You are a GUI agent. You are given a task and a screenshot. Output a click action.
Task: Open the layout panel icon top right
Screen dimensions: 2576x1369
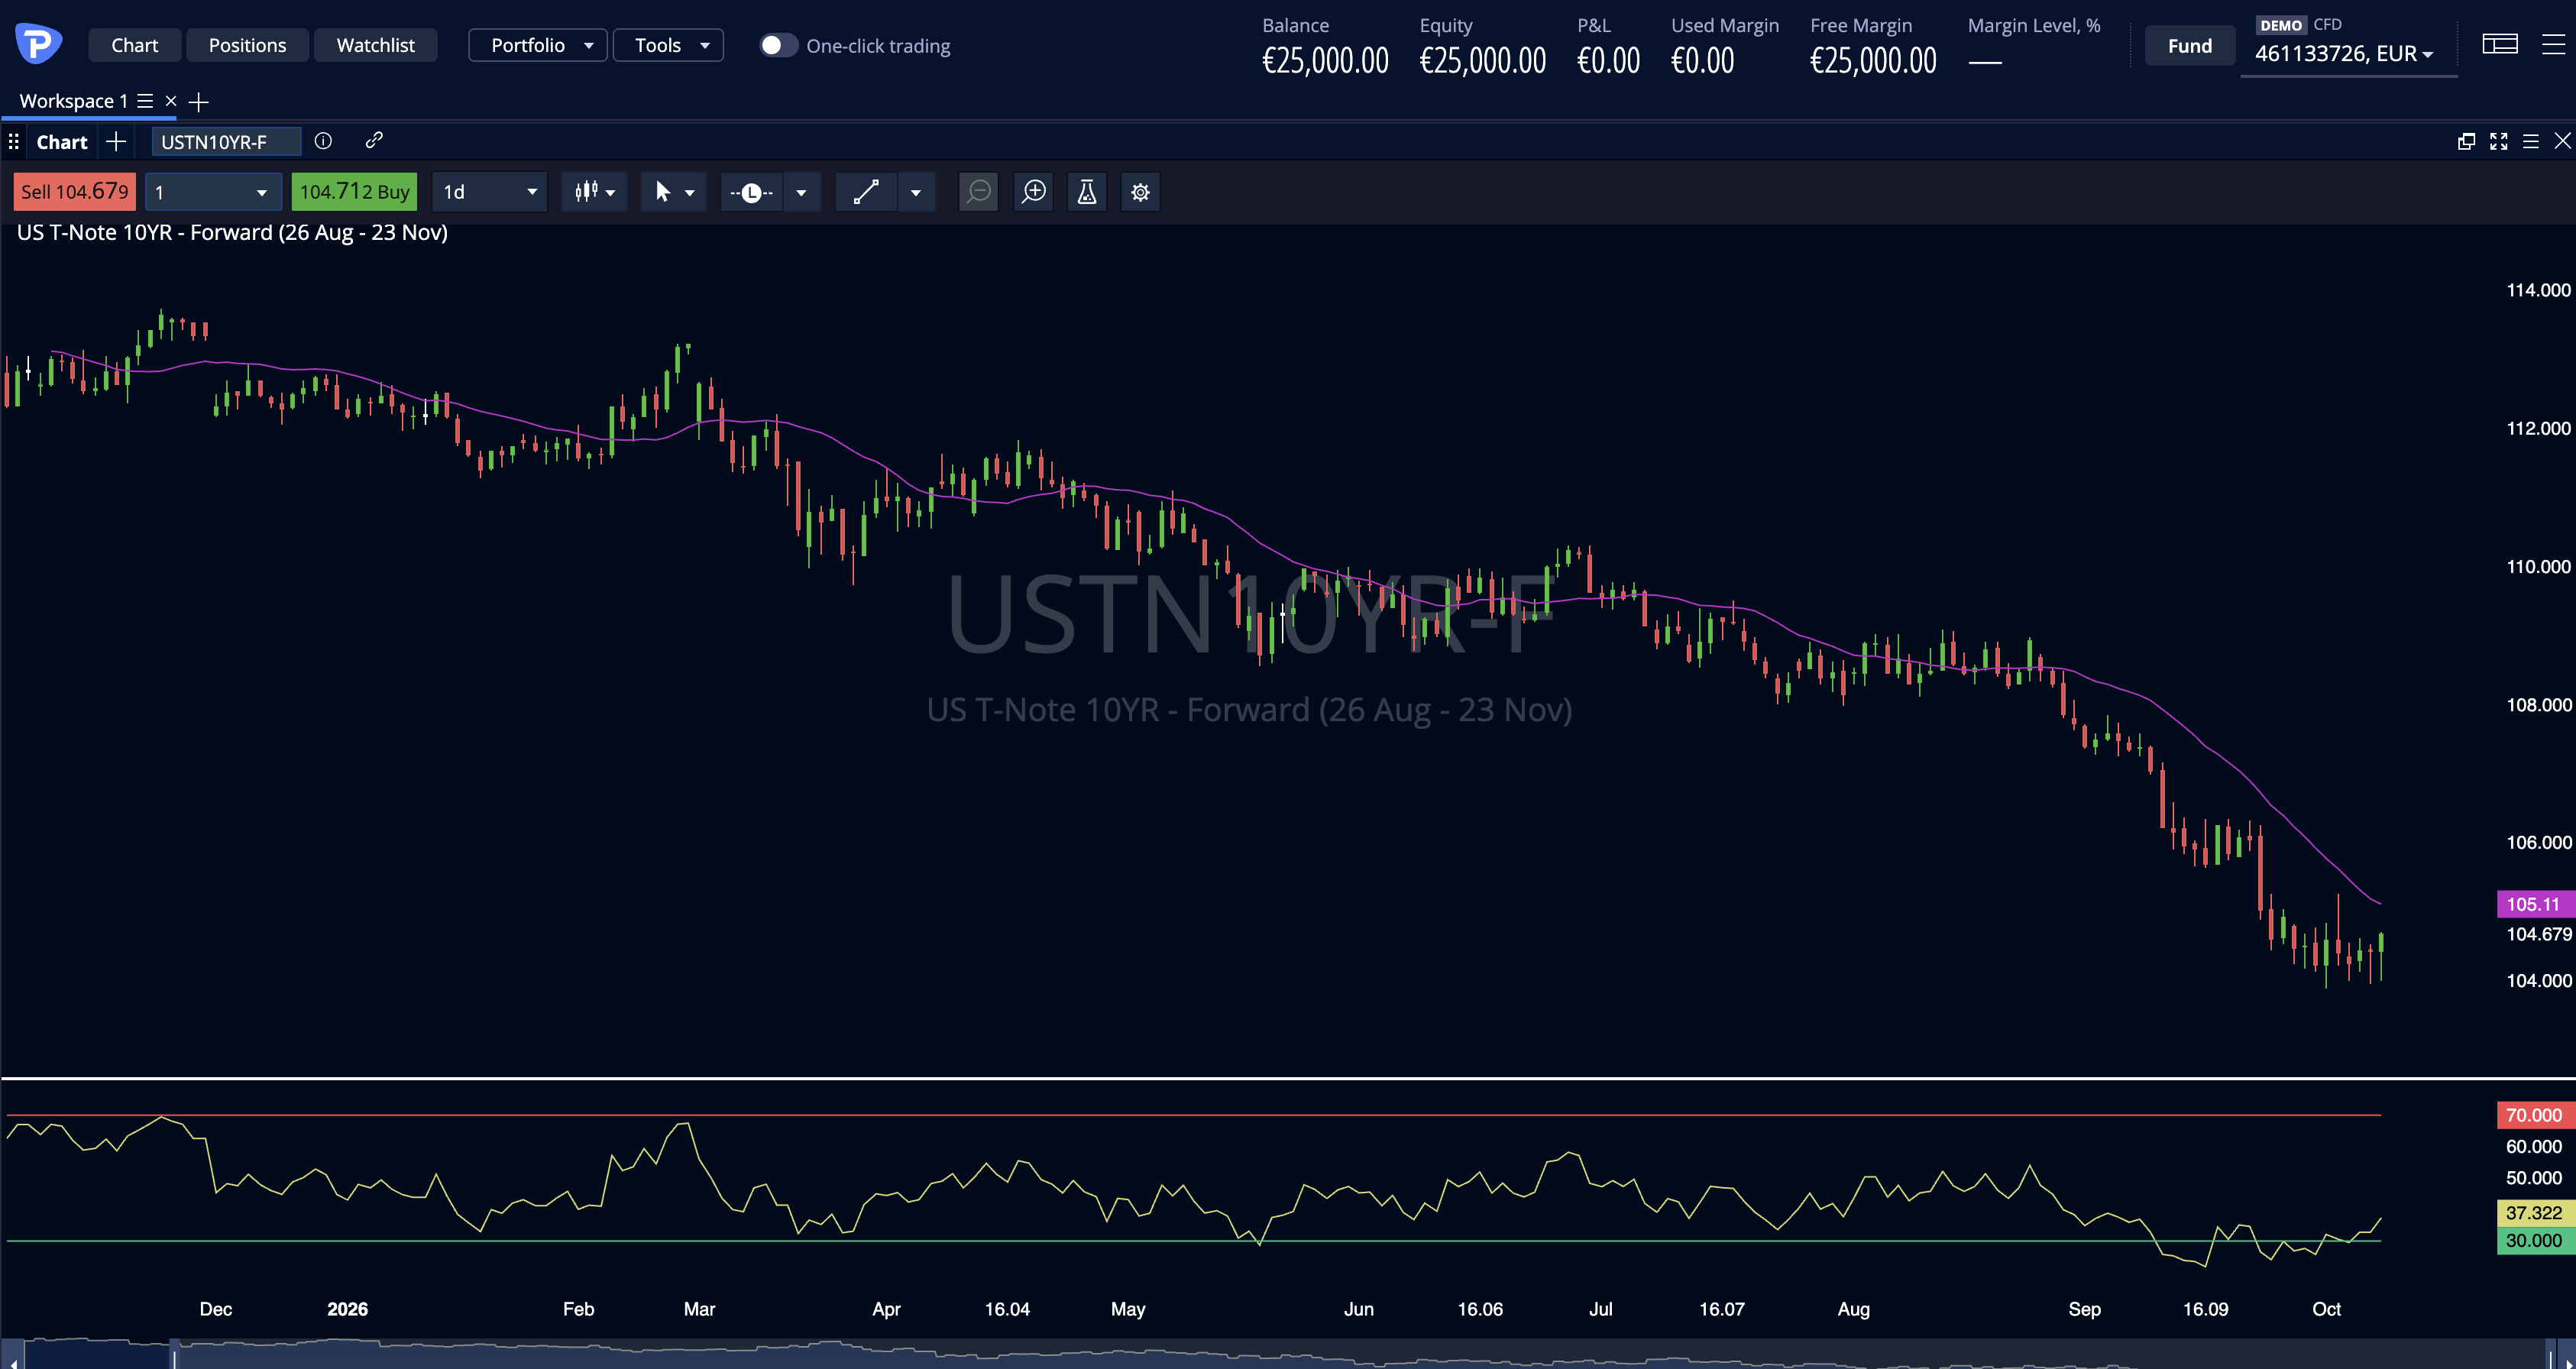[x=2500, y=44]
